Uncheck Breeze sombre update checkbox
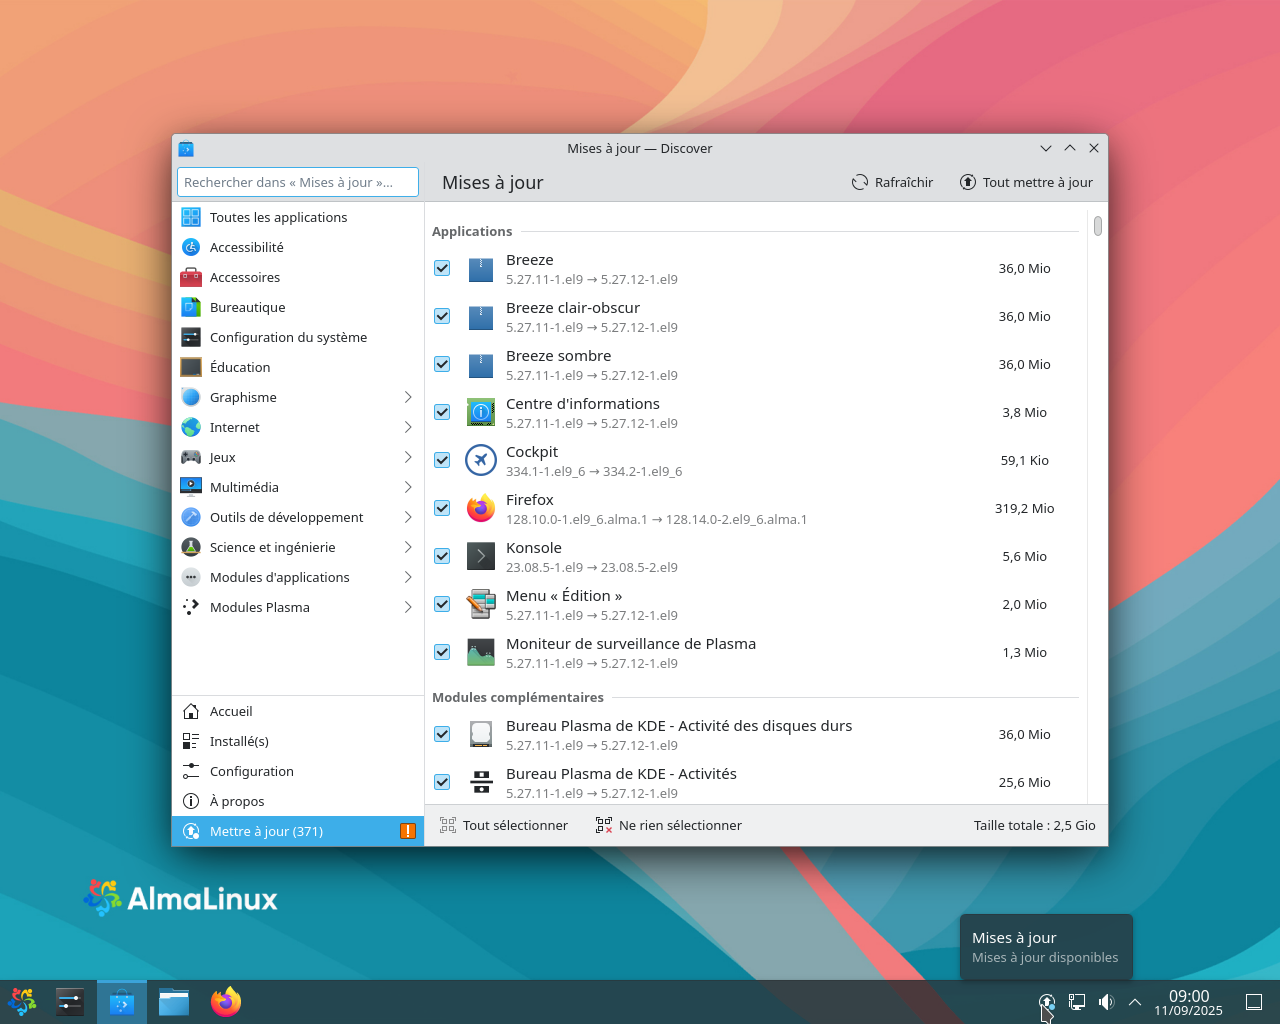 [x=442, y=364]
